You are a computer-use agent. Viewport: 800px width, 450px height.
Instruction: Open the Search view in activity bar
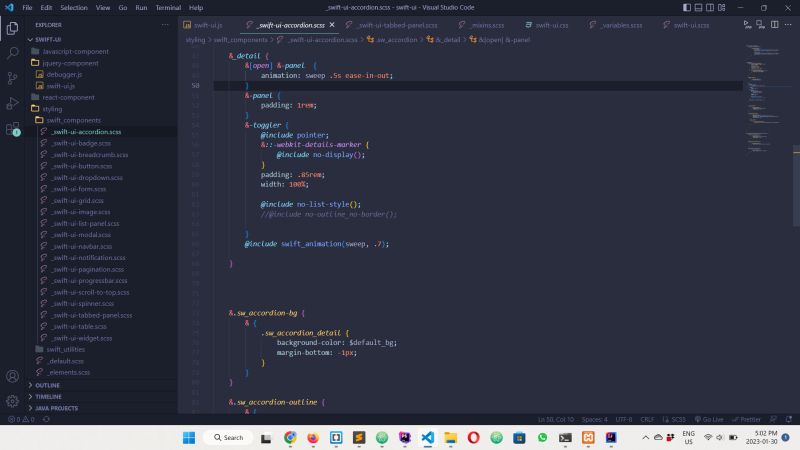click(12, 53)
